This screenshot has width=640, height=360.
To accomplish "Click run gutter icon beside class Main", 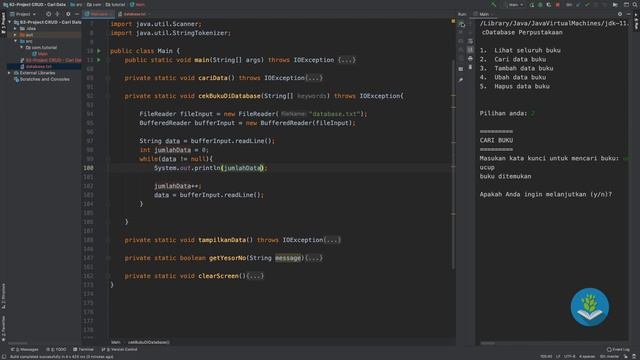I will (x=99, y=51).
